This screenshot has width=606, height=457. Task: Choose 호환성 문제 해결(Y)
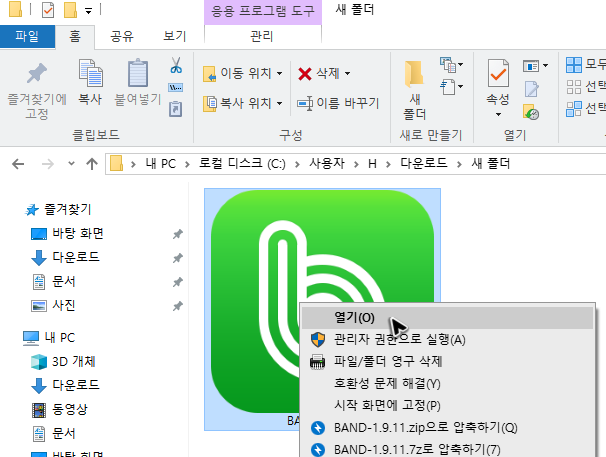pyautogui.click(x=448, y=384)
